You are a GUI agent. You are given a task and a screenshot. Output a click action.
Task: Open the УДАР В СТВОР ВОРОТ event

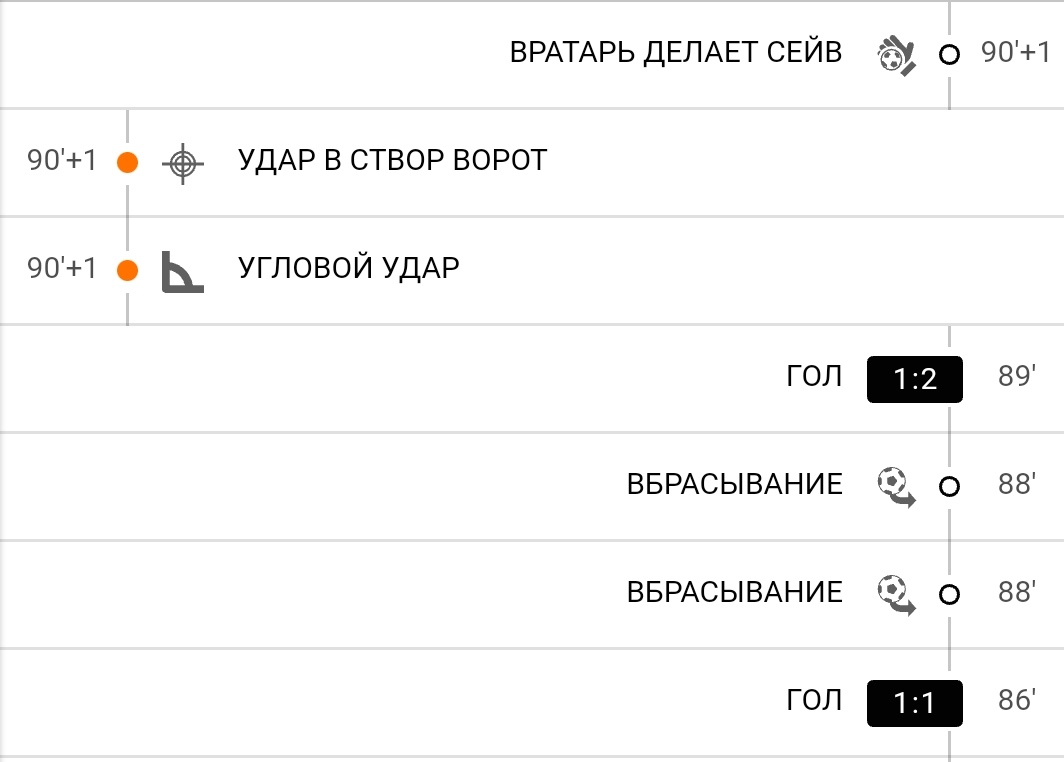click(x=392, y=160)
